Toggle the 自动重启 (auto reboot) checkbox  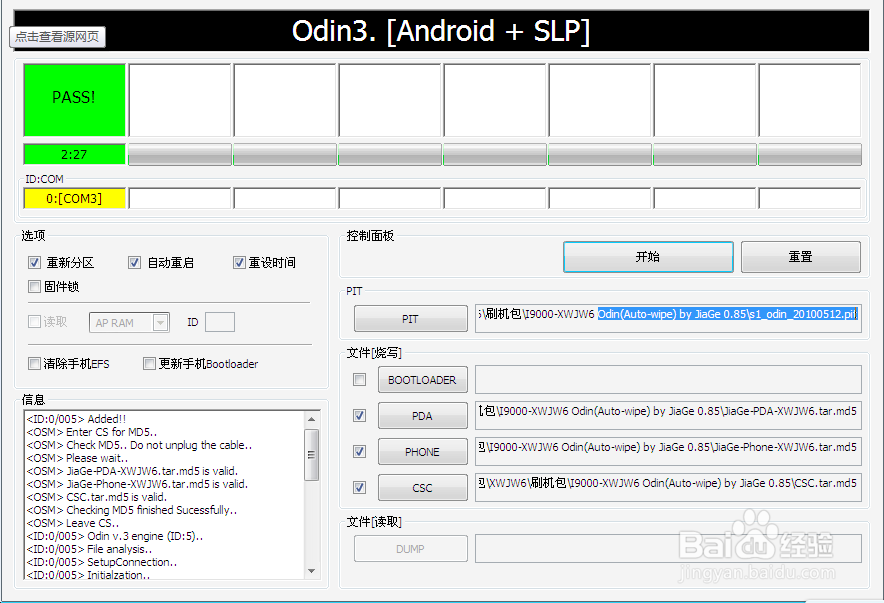pos(134,263)
